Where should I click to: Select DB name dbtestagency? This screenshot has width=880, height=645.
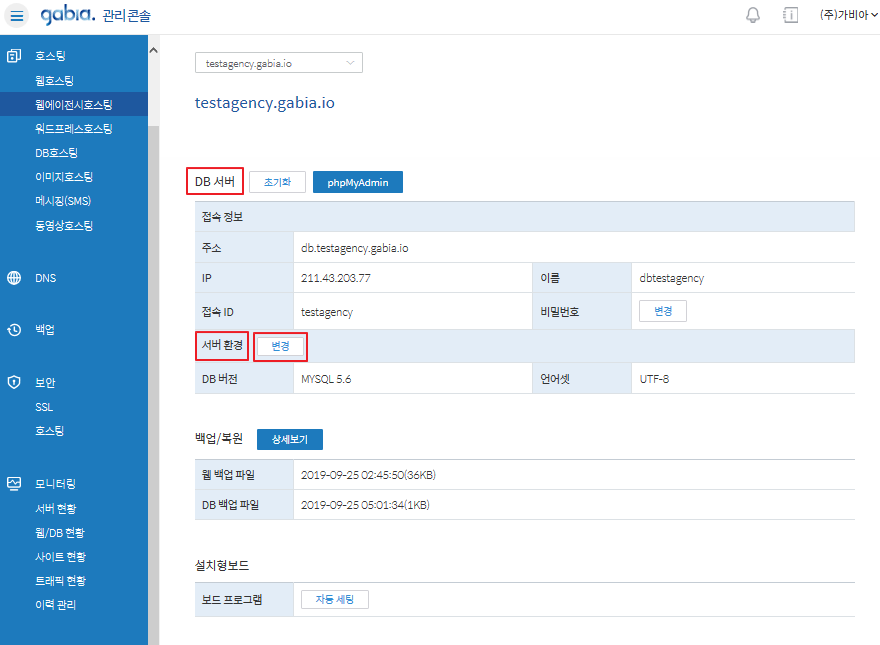click(671, 278)
